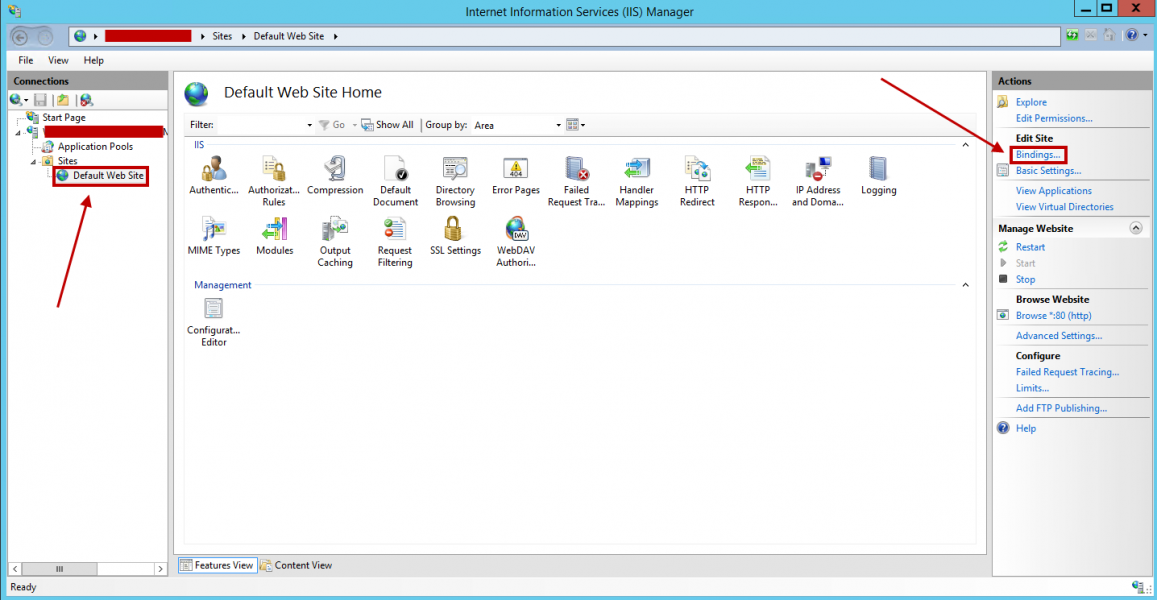Open the File menu
Screen dimensions: 1157x600
pyautogui.click(x=26, y=61)
